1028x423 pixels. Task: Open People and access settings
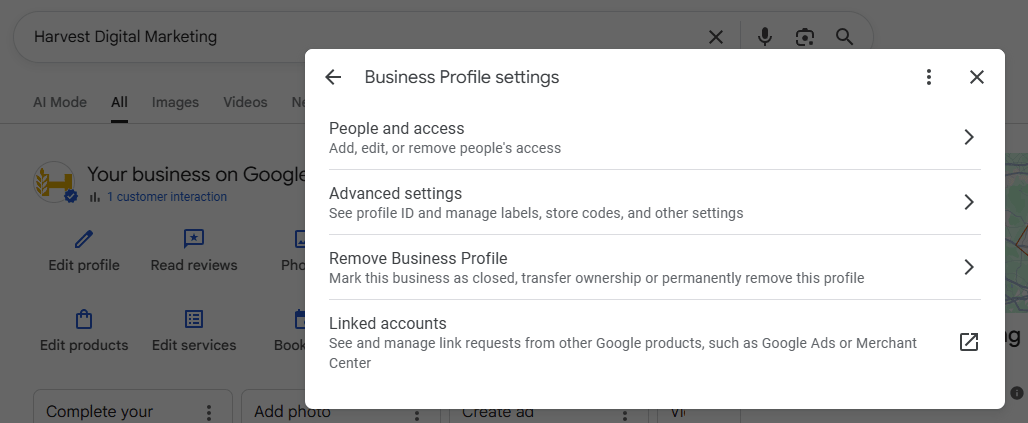coord(654,137)
